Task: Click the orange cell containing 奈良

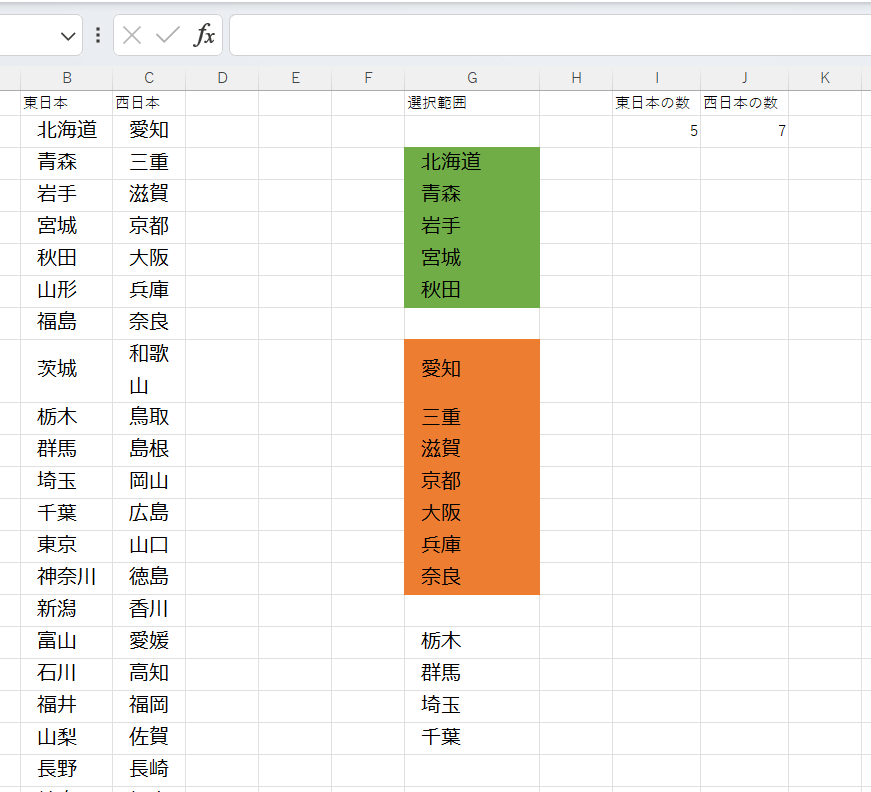Action: coord(472,578)
